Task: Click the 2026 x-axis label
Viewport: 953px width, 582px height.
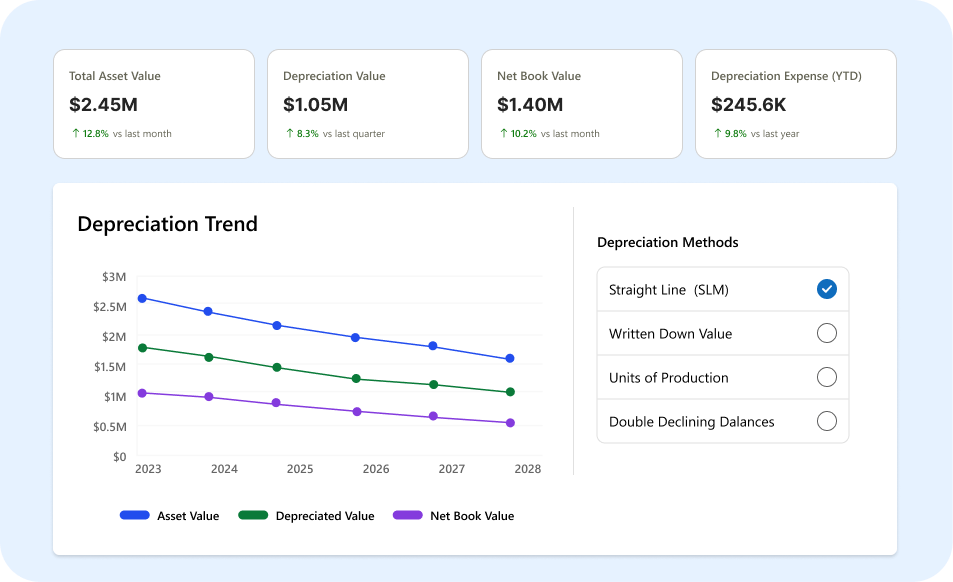Action: 376,469
